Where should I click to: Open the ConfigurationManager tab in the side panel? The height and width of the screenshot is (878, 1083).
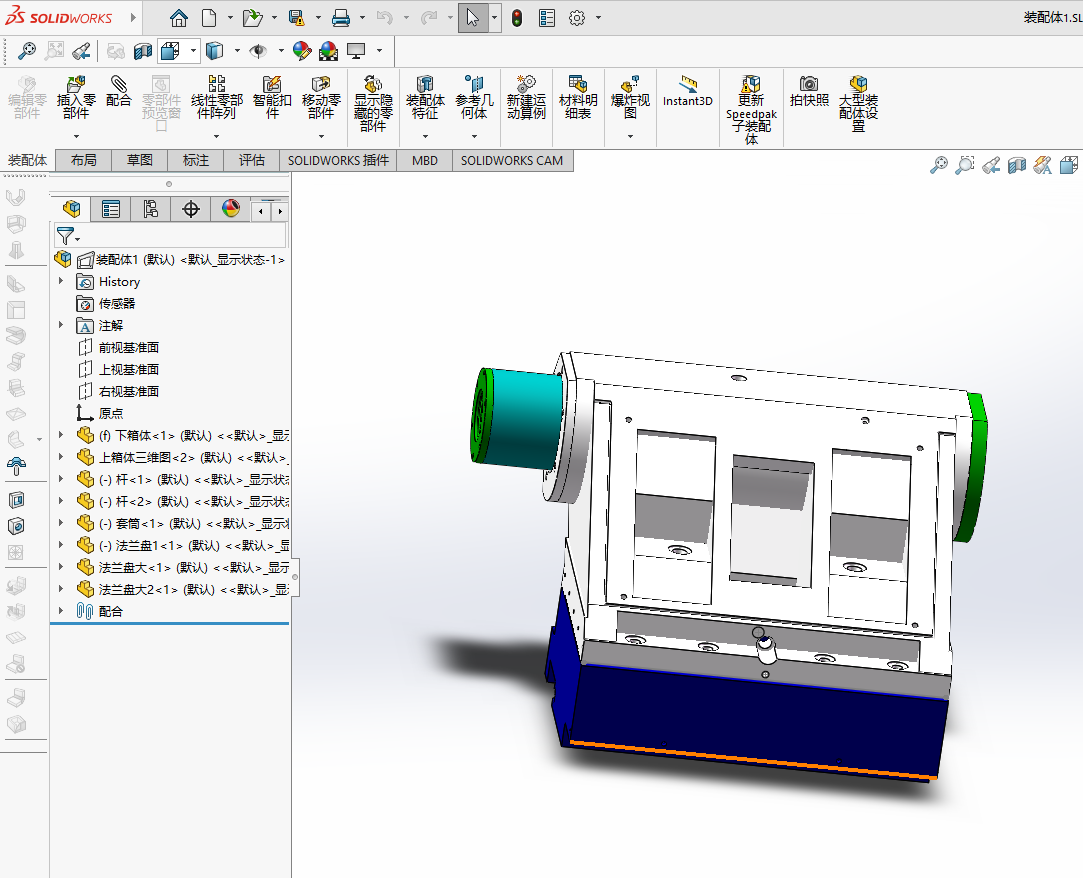(x=150, y=209)
